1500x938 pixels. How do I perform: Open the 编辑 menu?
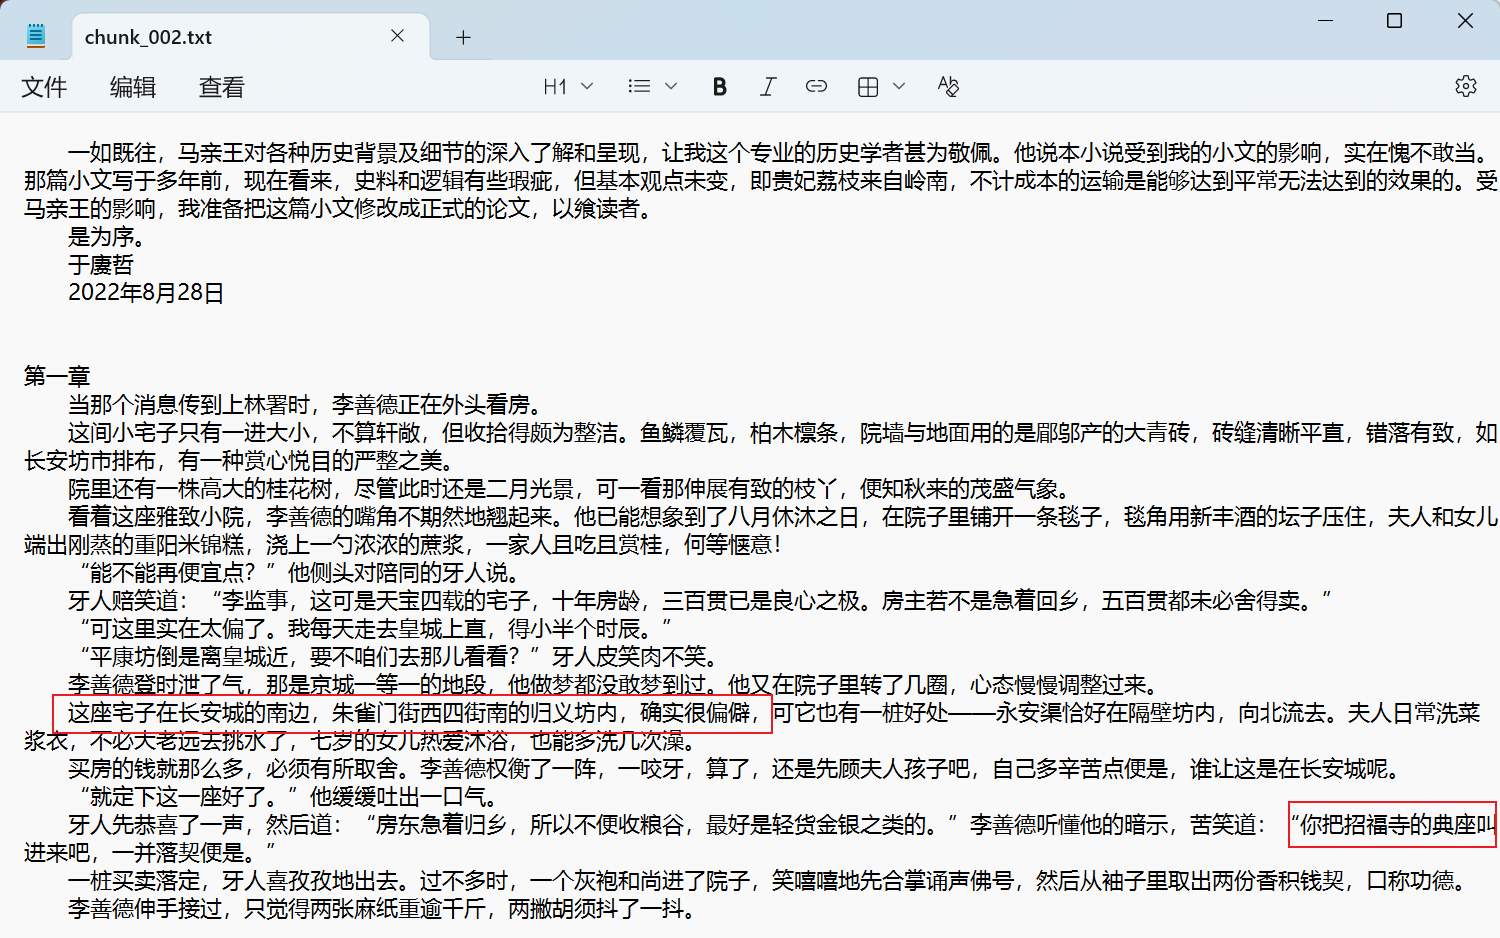tap(132, 88)
